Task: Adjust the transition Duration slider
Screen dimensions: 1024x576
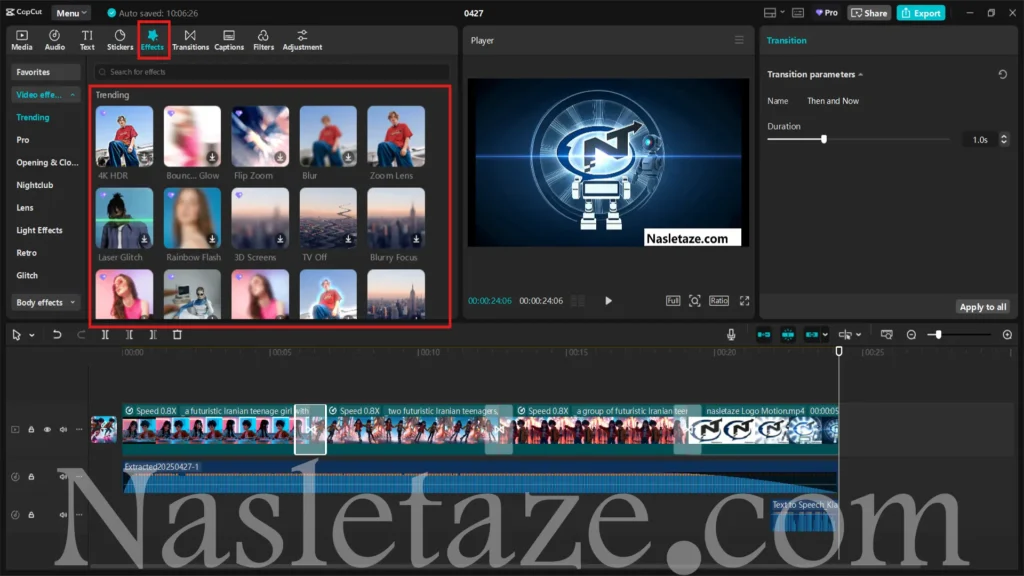Action: (x=824, y=139)
